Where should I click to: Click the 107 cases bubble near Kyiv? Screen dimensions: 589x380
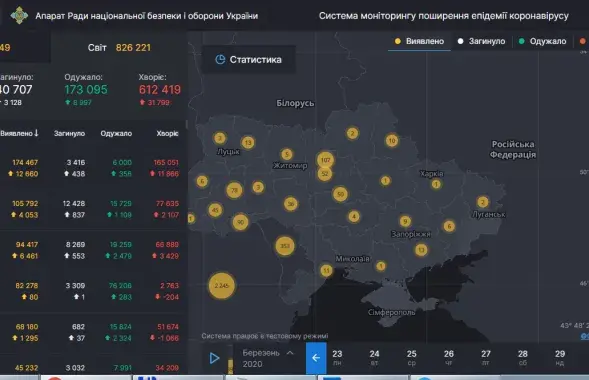(x=326, y=160)
